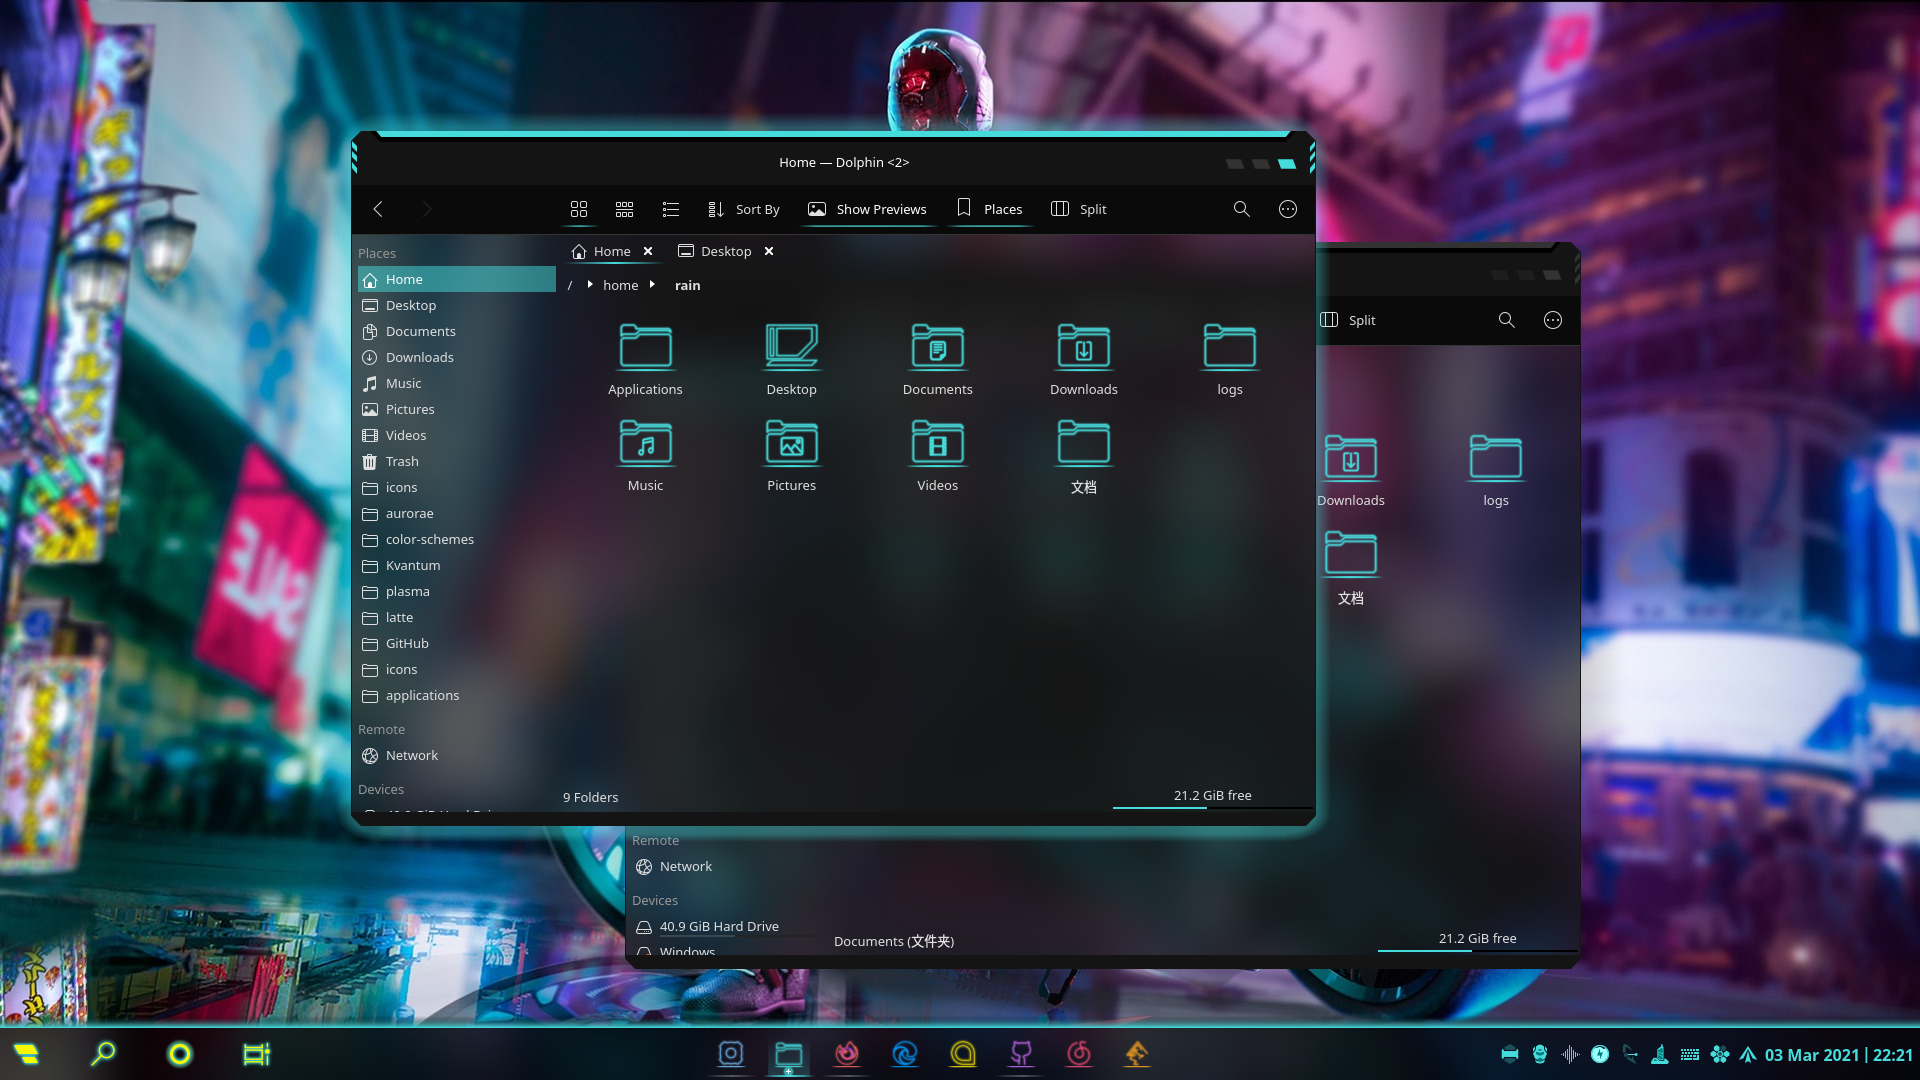Viewport: 1920px width, 1080px height.
Task: Open Desktop in Places sidebar
Action: tap(457, 305)
